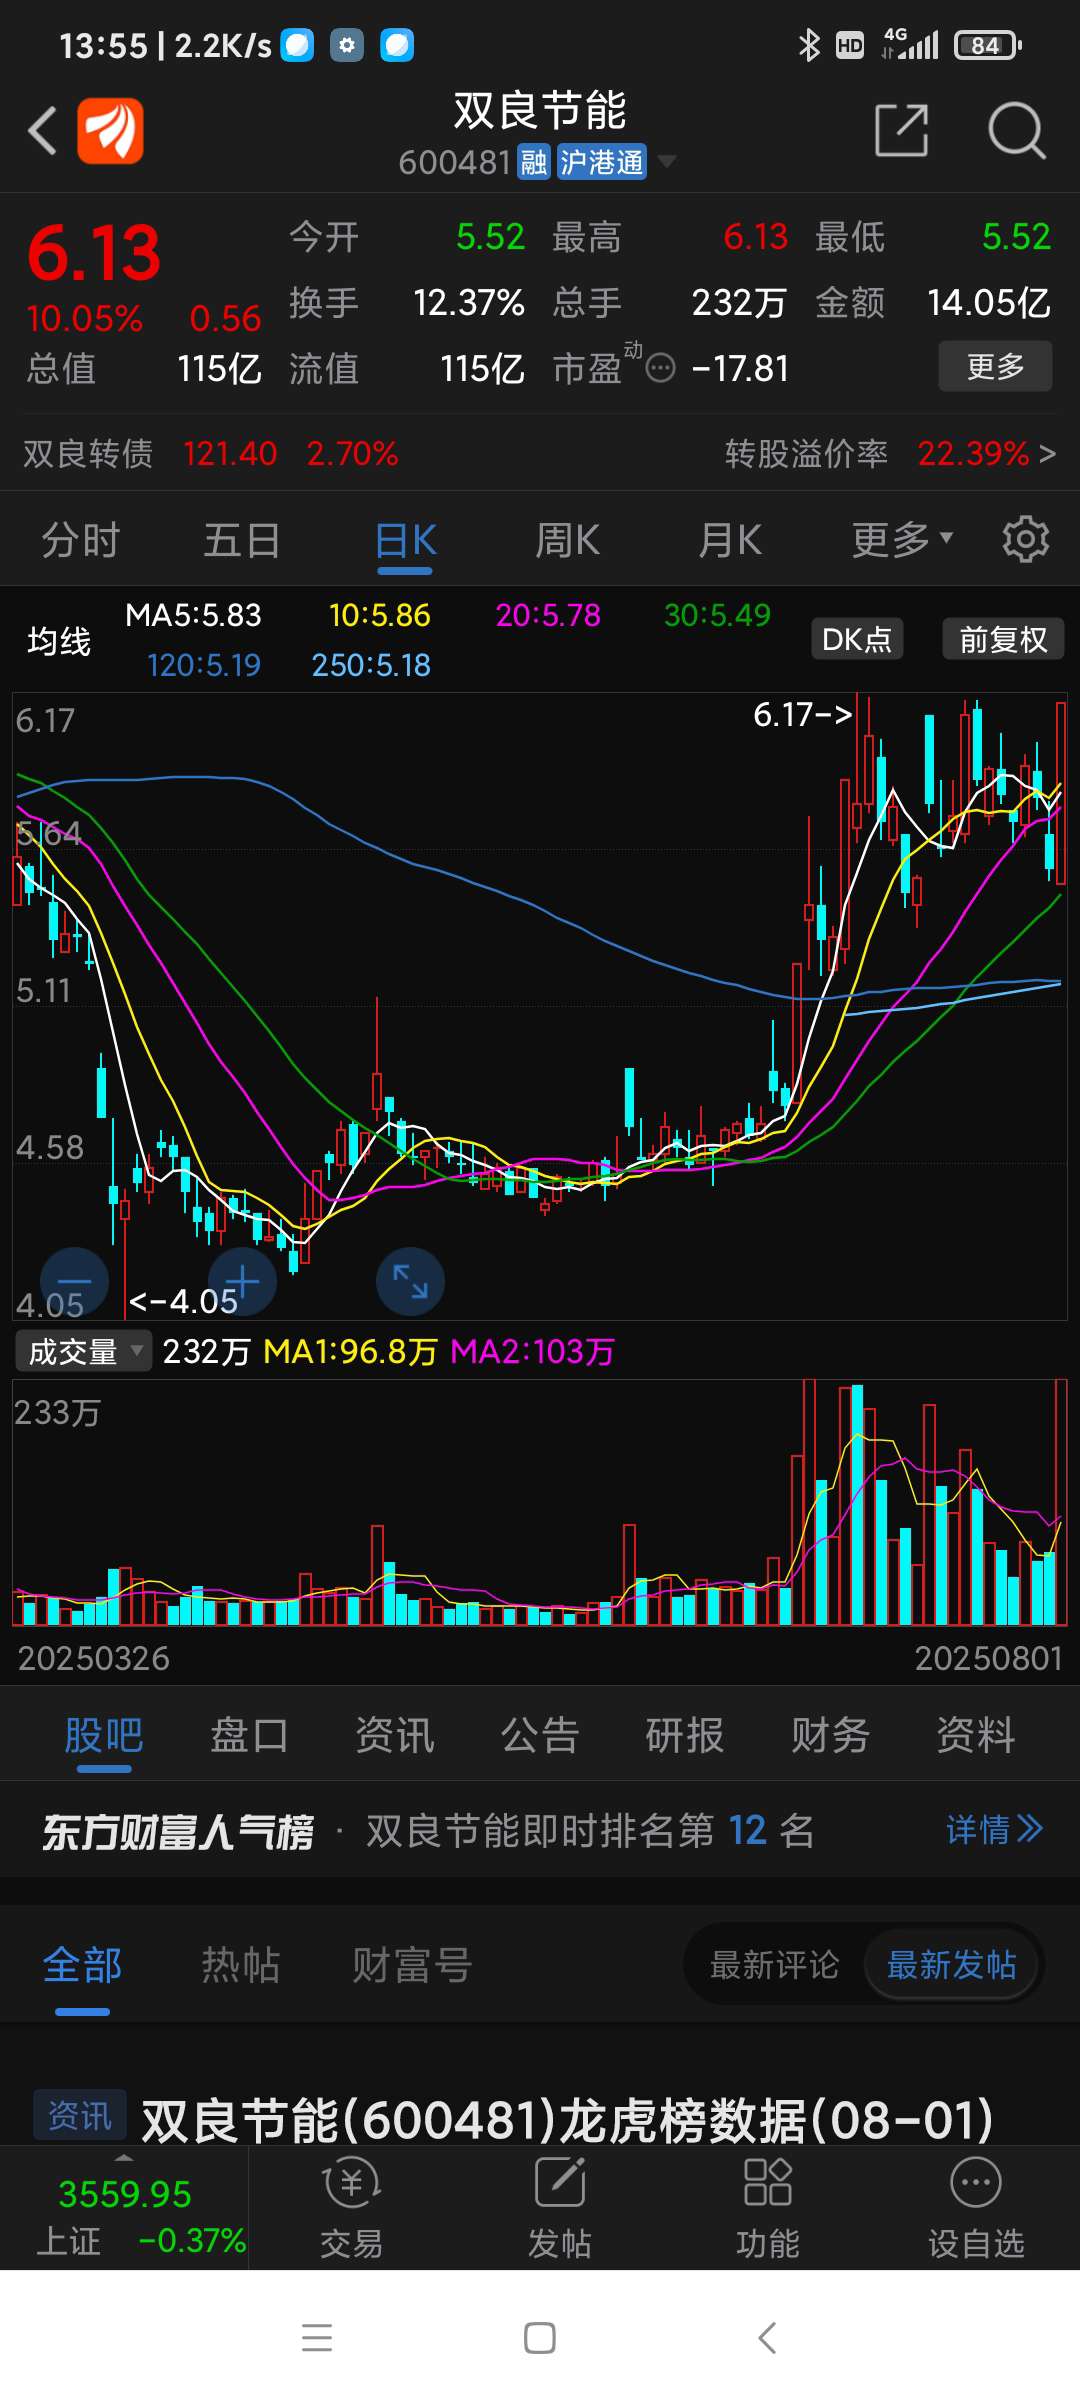Sort by 最新评论
The height and width of the screenshot is (2400, 1080).
[x=774, y=1965]
